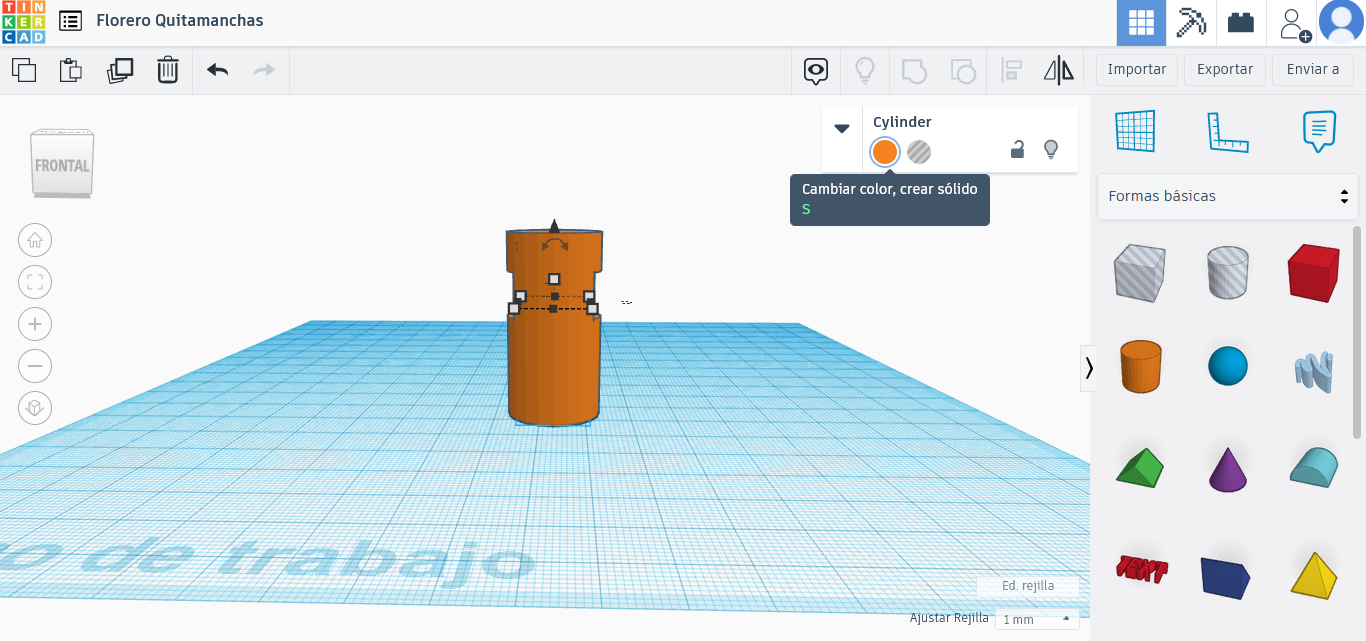Switch to 3D design grid view
This screenshot has height=641, width=1366.
tap(1141, 23)
